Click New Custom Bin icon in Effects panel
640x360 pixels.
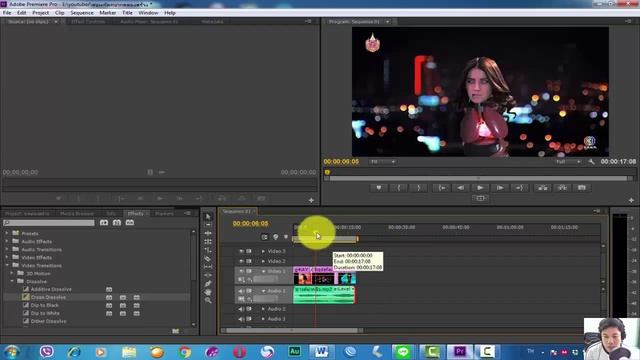pos(176,331)
